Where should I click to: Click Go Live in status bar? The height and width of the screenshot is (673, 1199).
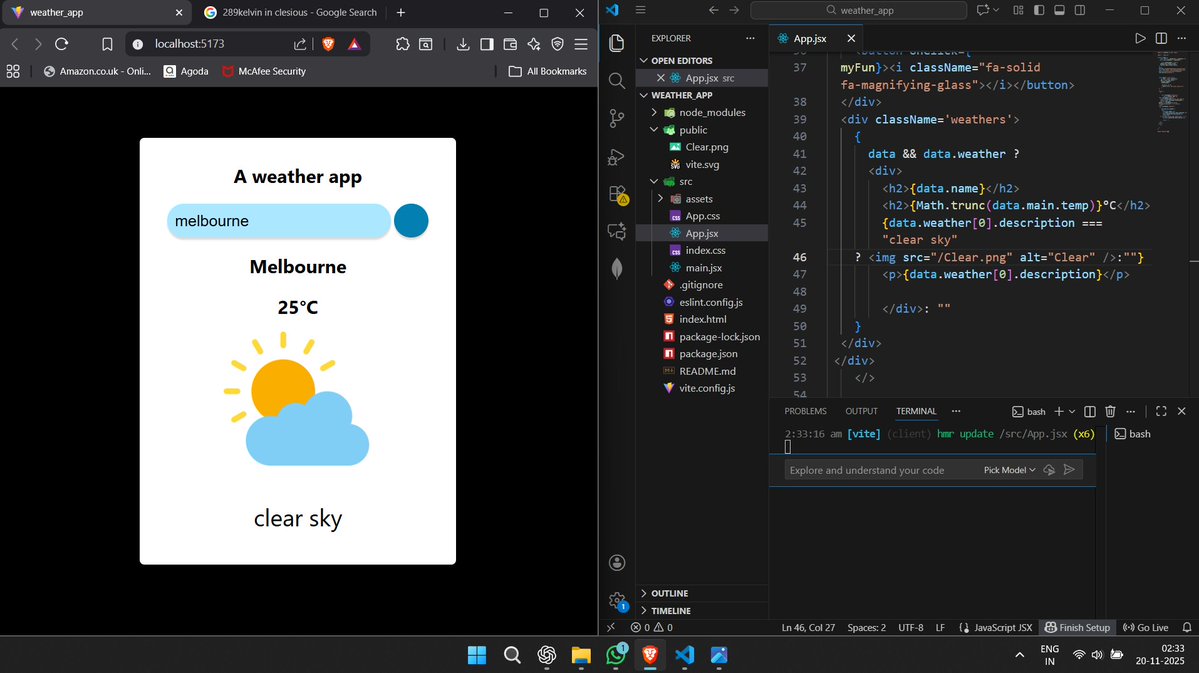pyautogui.click(x=1145, y=627)
